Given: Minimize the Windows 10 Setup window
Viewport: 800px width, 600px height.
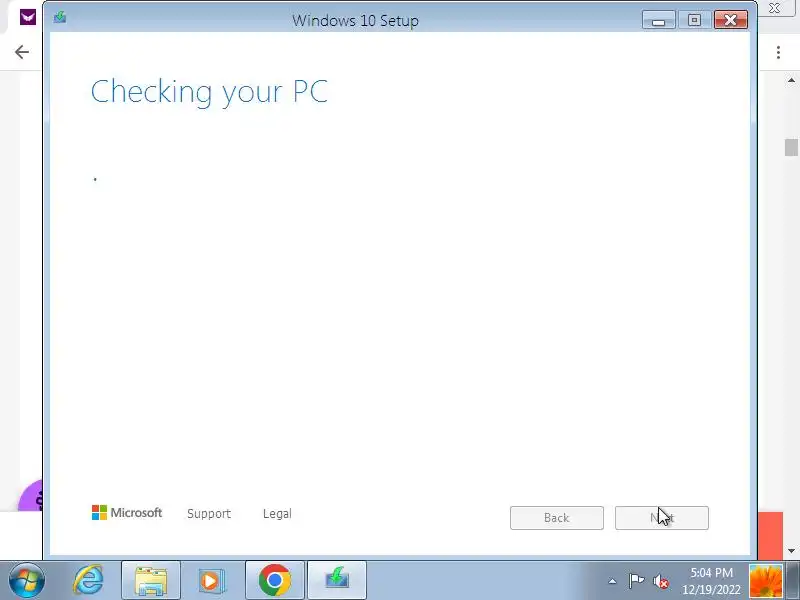Looking at the screenshot, I should [x=659, y=20].
